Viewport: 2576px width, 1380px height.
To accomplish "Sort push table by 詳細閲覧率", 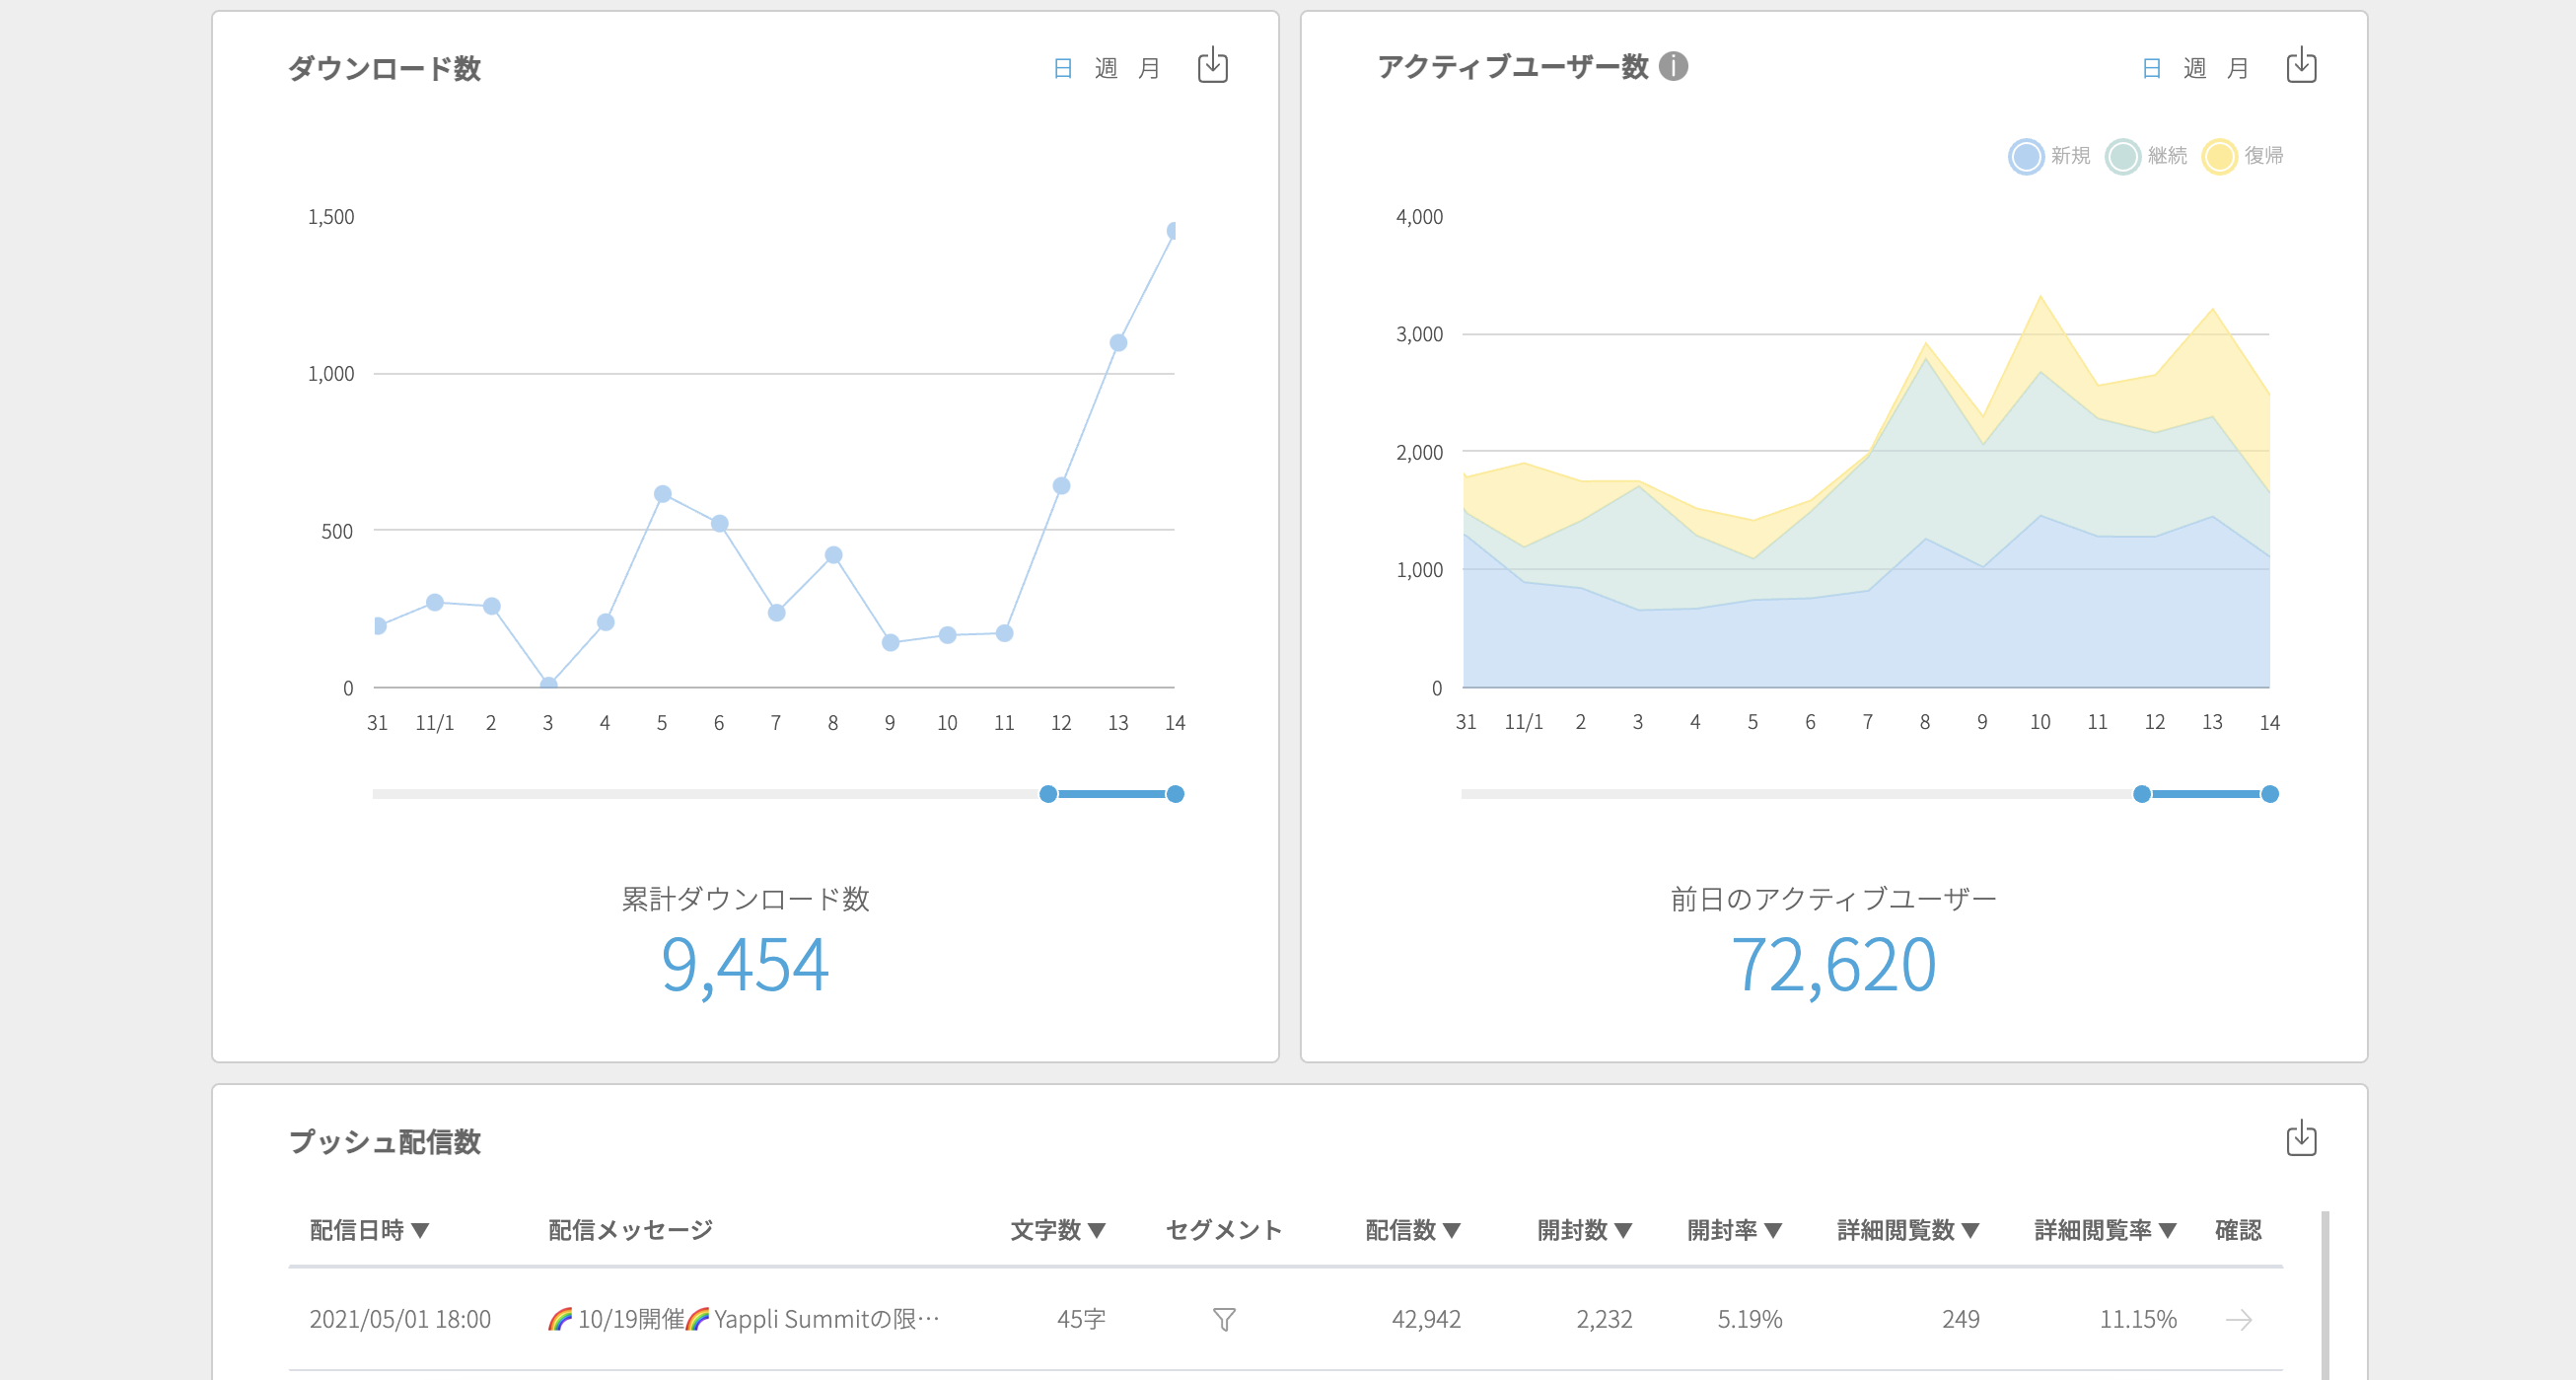I will coord(2106,1230).
